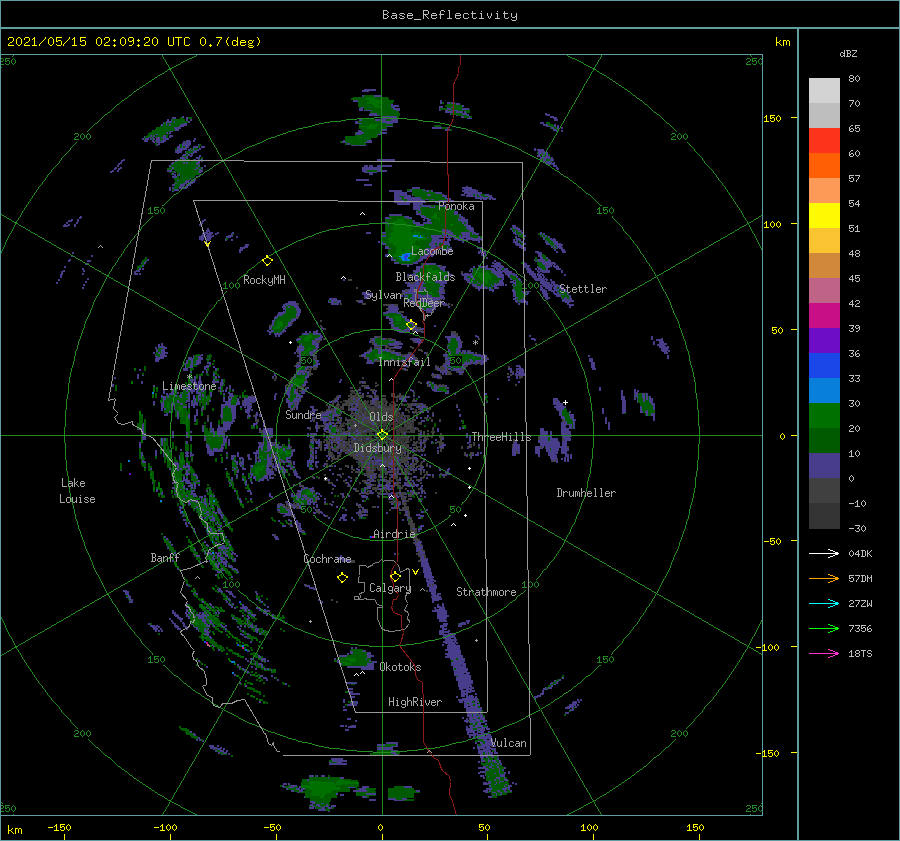Click the yellow diamond marker near RedDeer

pyautogui.click(x=411, y=325)
